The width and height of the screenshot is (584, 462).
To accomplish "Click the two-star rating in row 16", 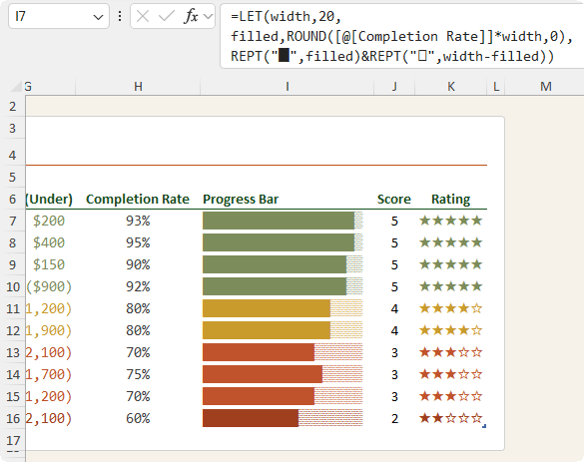I will point(451,418).
